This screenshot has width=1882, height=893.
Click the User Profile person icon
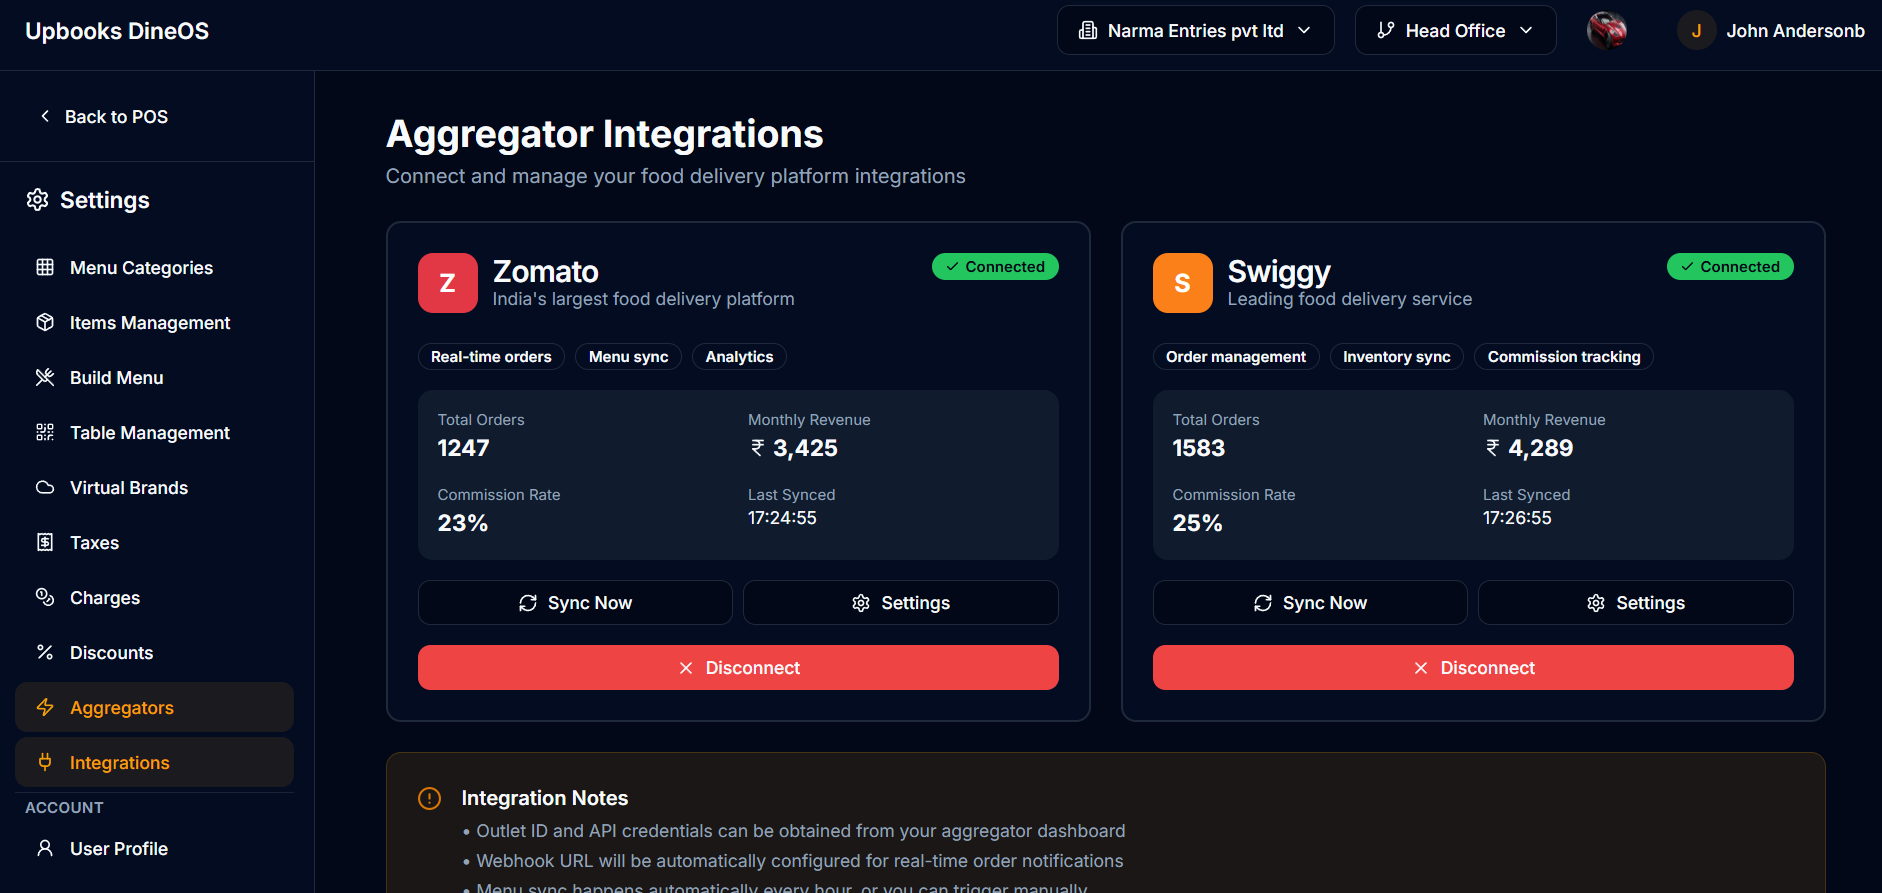(45, 848)
